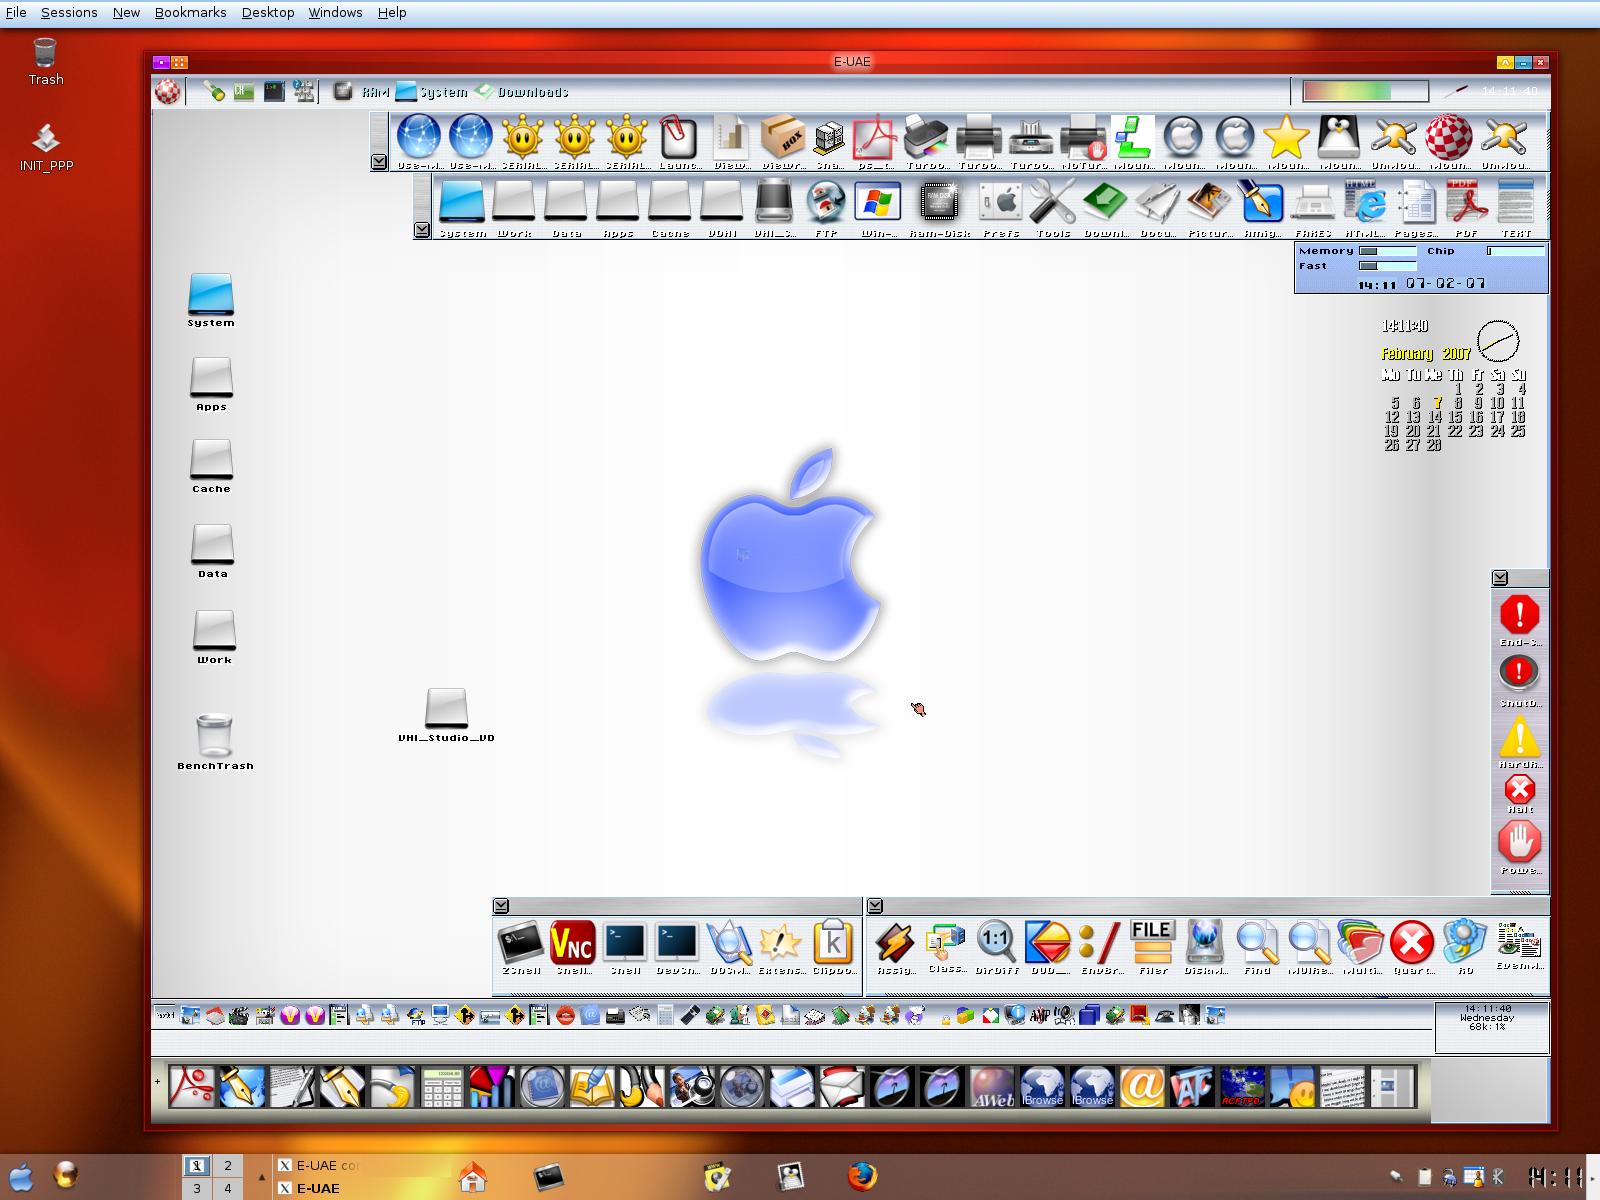Open the Cache drive icon on the desktop
1600x1200 pixels.
211,466
